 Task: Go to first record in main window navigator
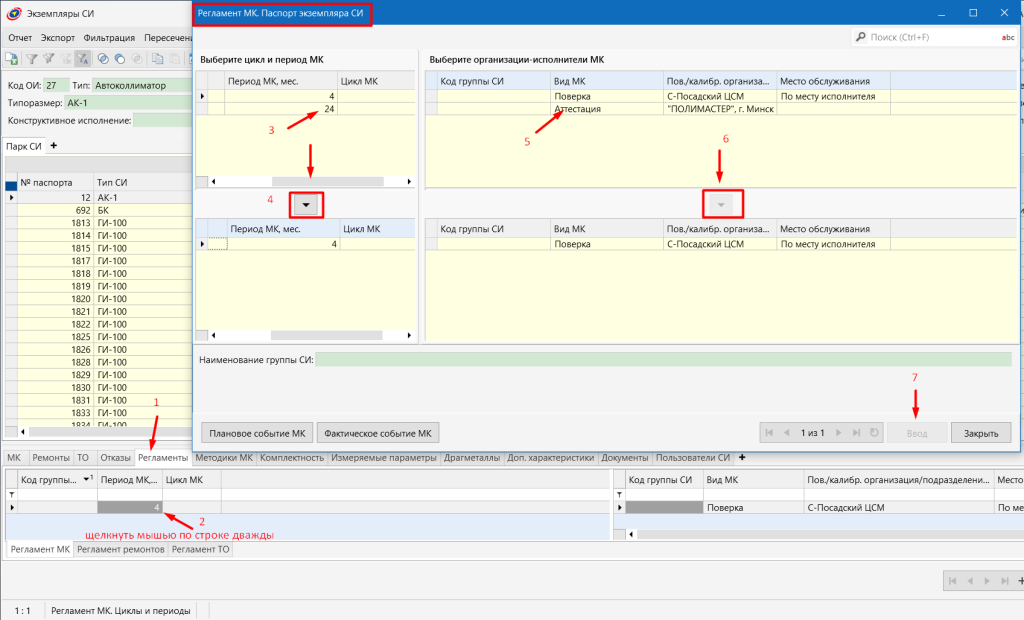(952, 581)
